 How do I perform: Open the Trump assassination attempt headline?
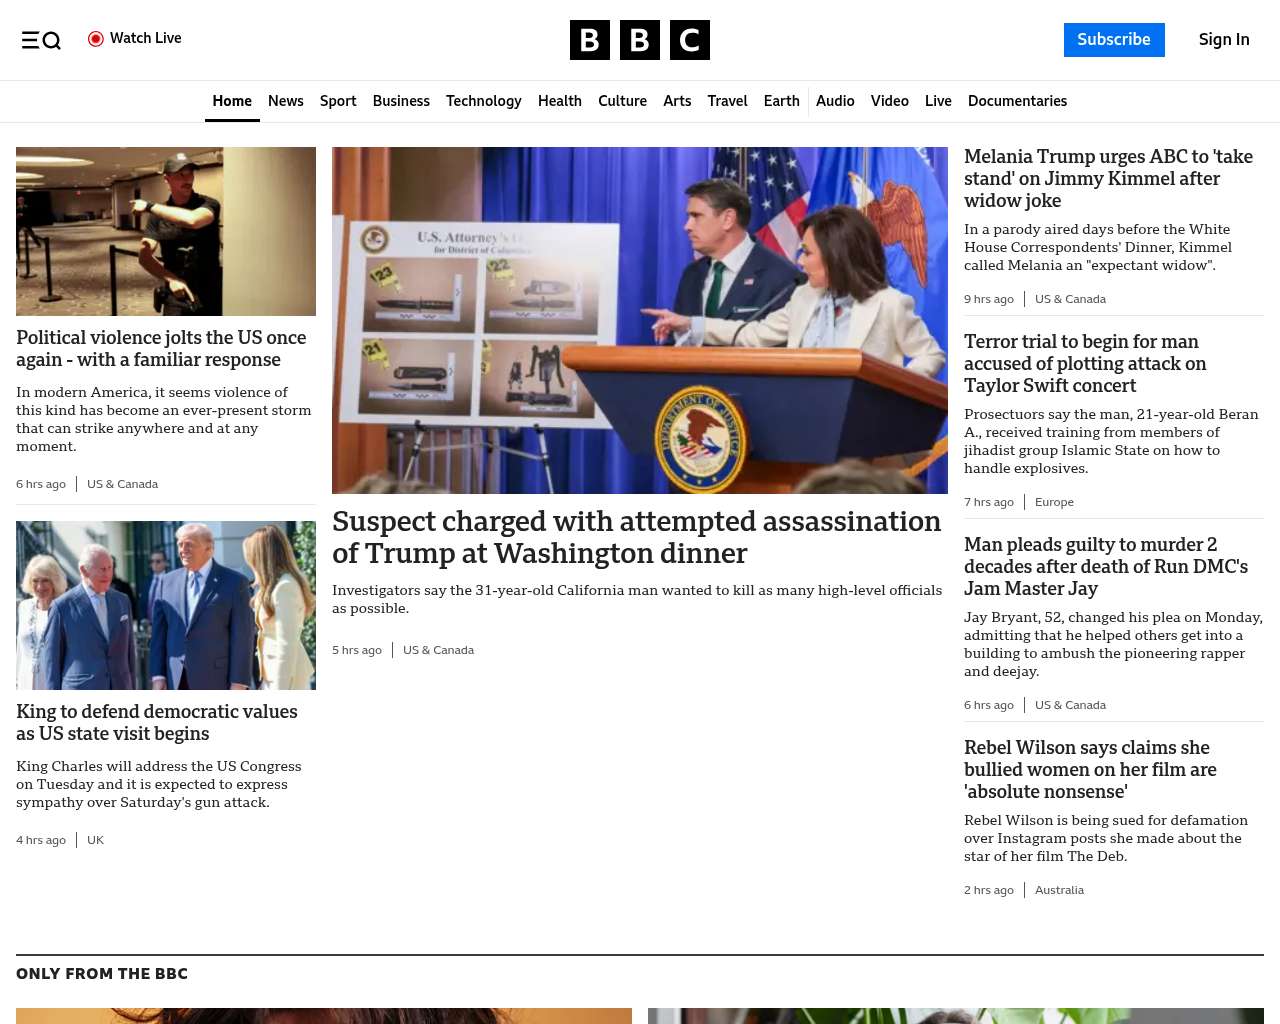click(x=636, y=537)
